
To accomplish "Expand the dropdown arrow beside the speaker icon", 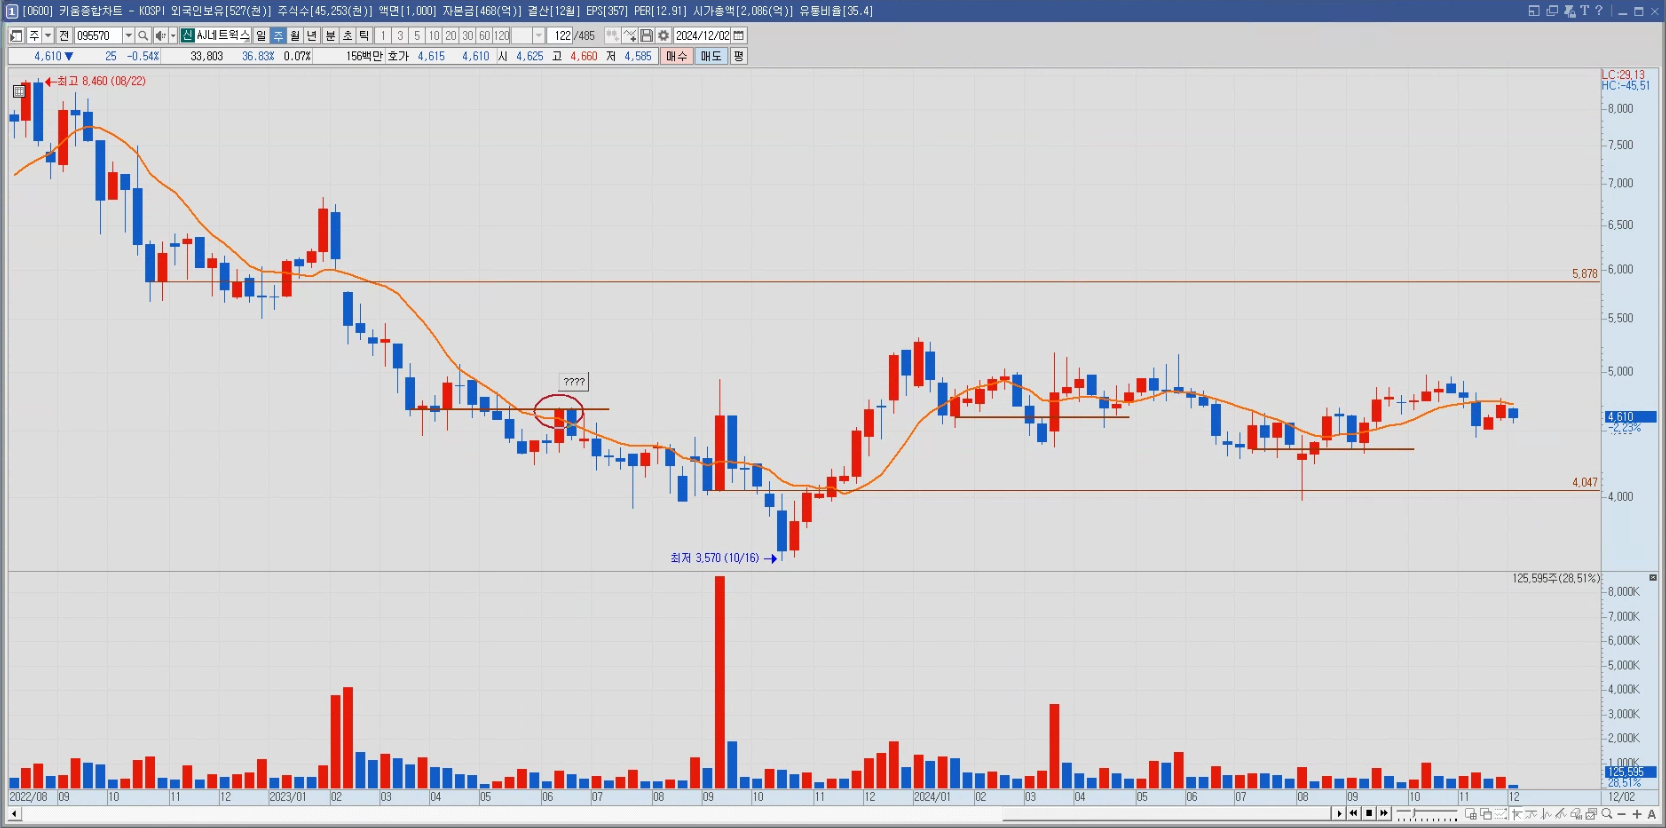I will tap(173, 36).
